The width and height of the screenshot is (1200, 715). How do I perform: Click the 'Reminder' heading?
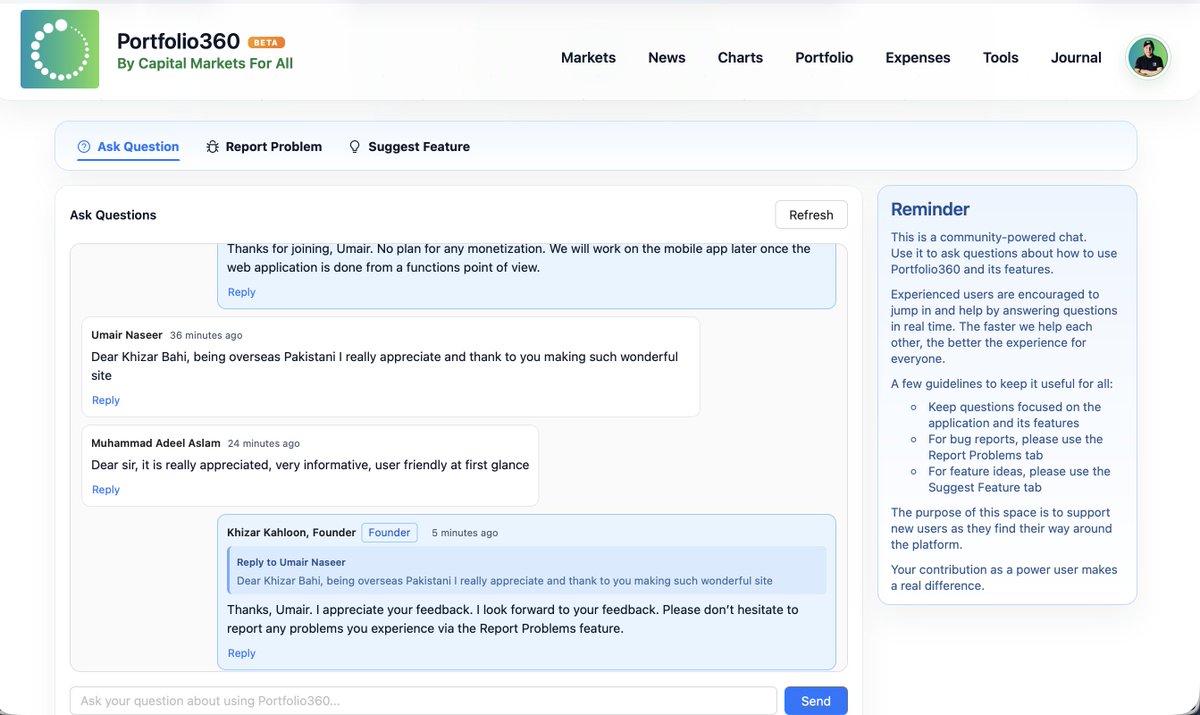point(930,209)
